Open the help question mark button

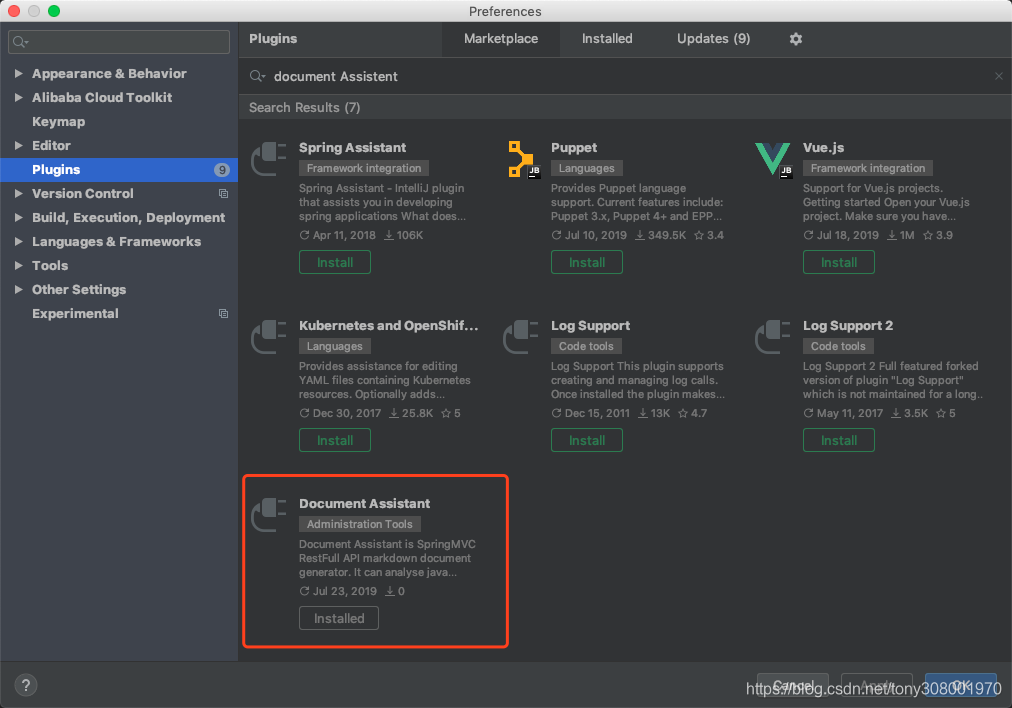coord(26,685)
